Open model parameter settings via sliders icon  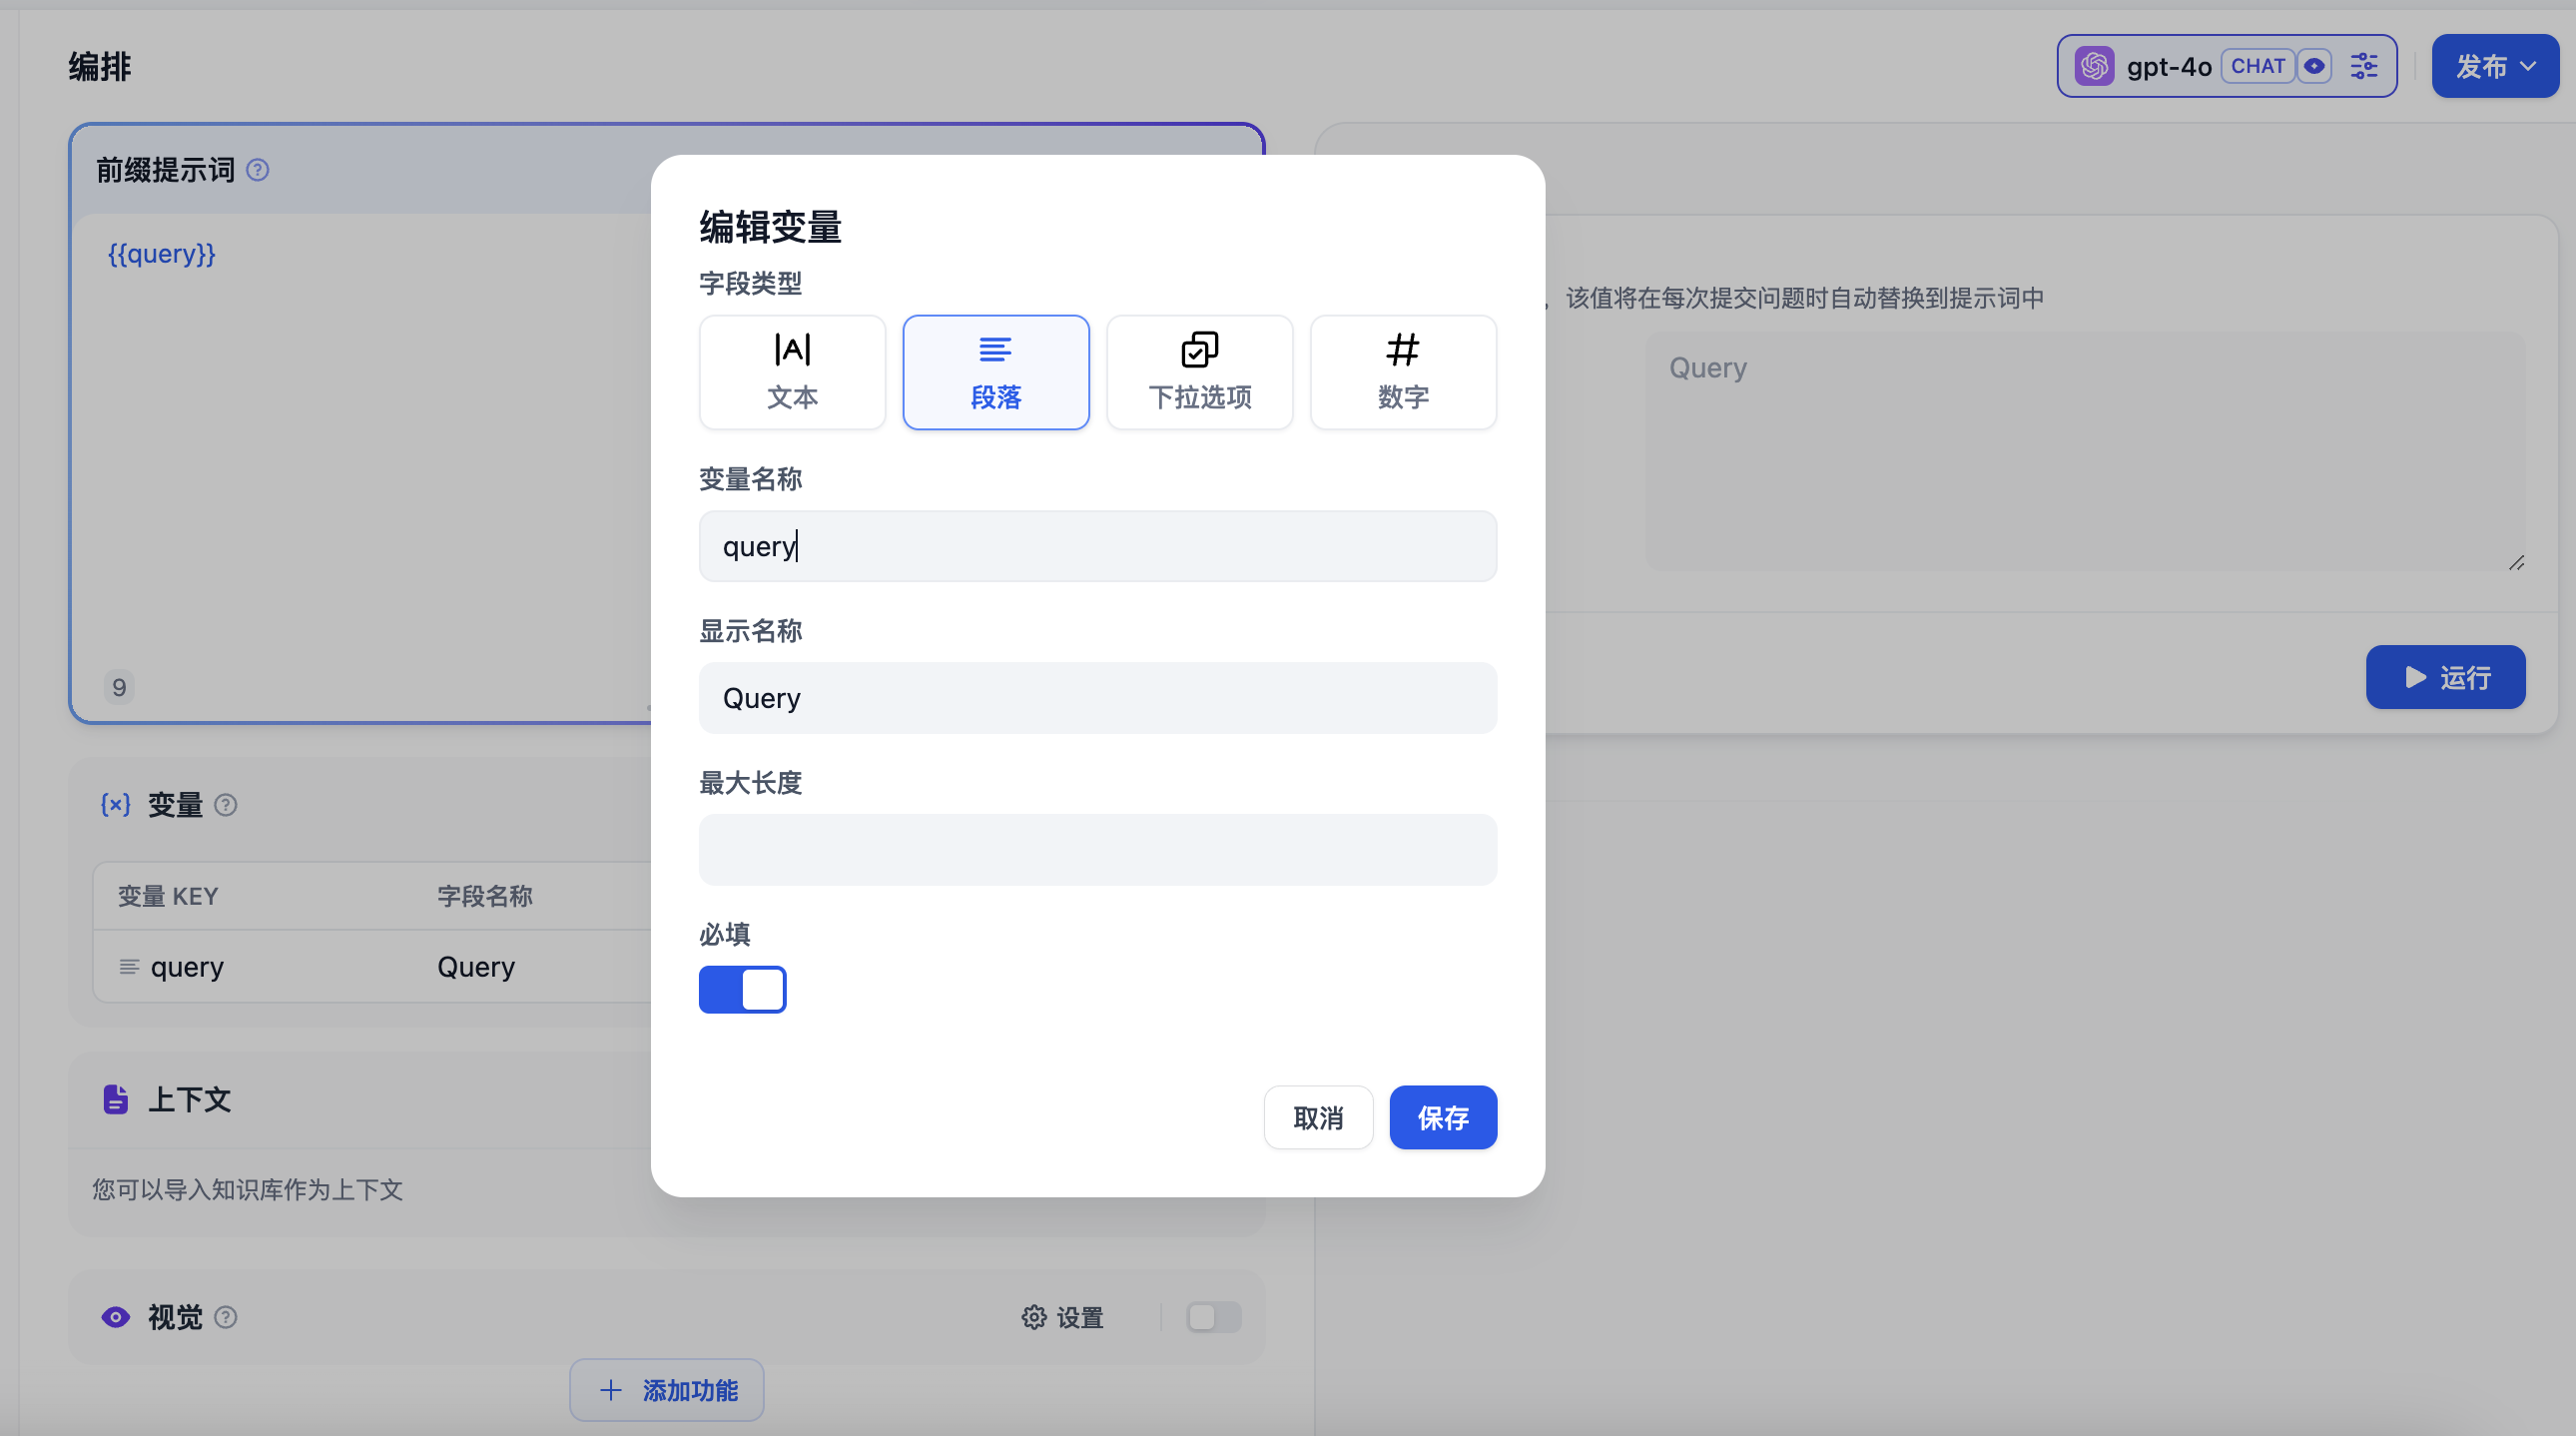(x=2366, y=65)
